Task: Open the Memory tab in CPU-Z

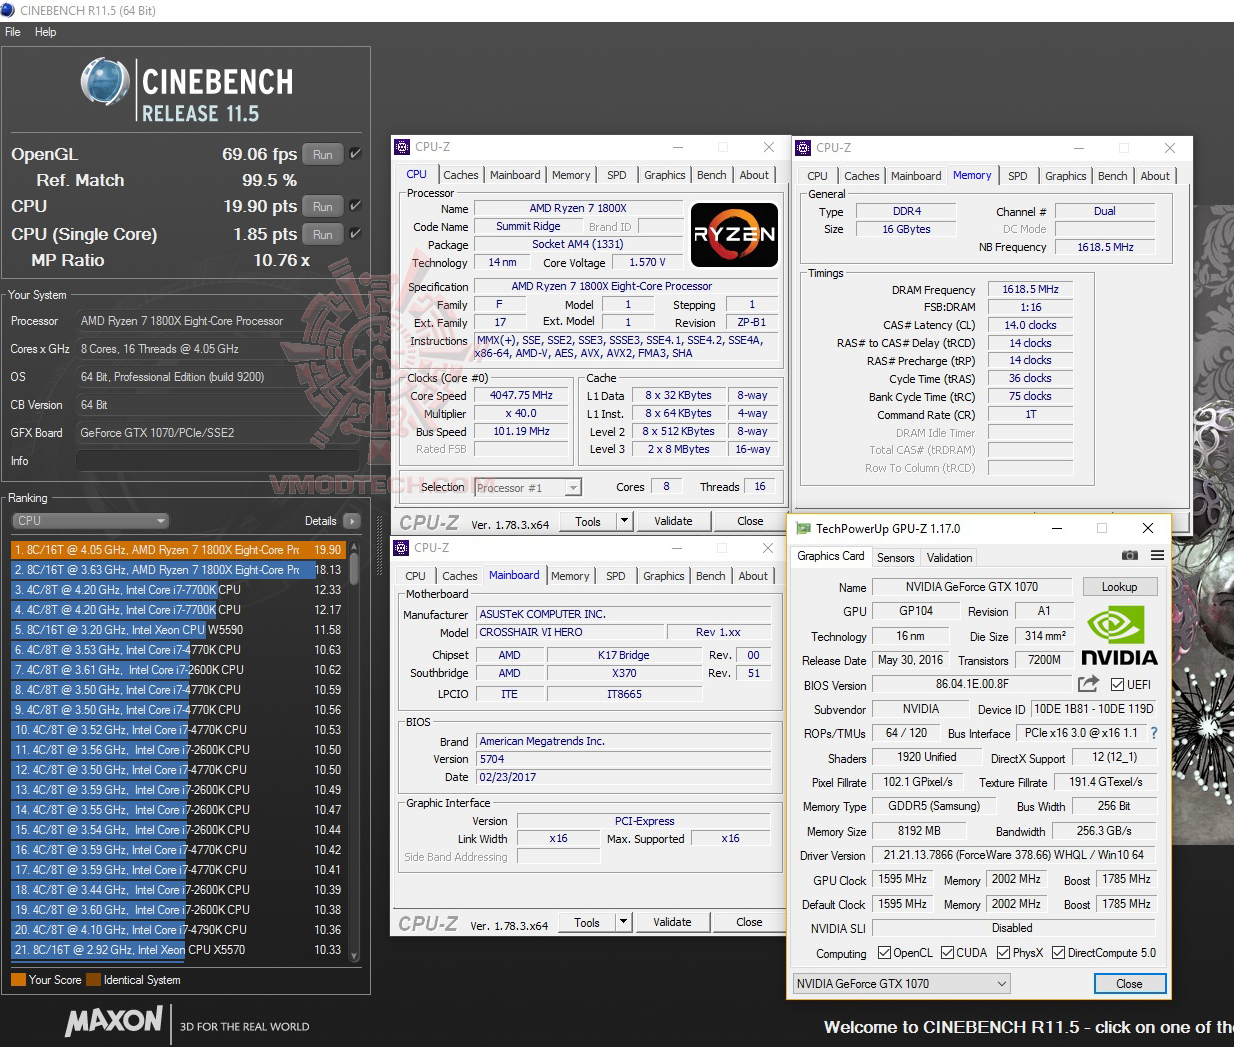Action: 571,175
